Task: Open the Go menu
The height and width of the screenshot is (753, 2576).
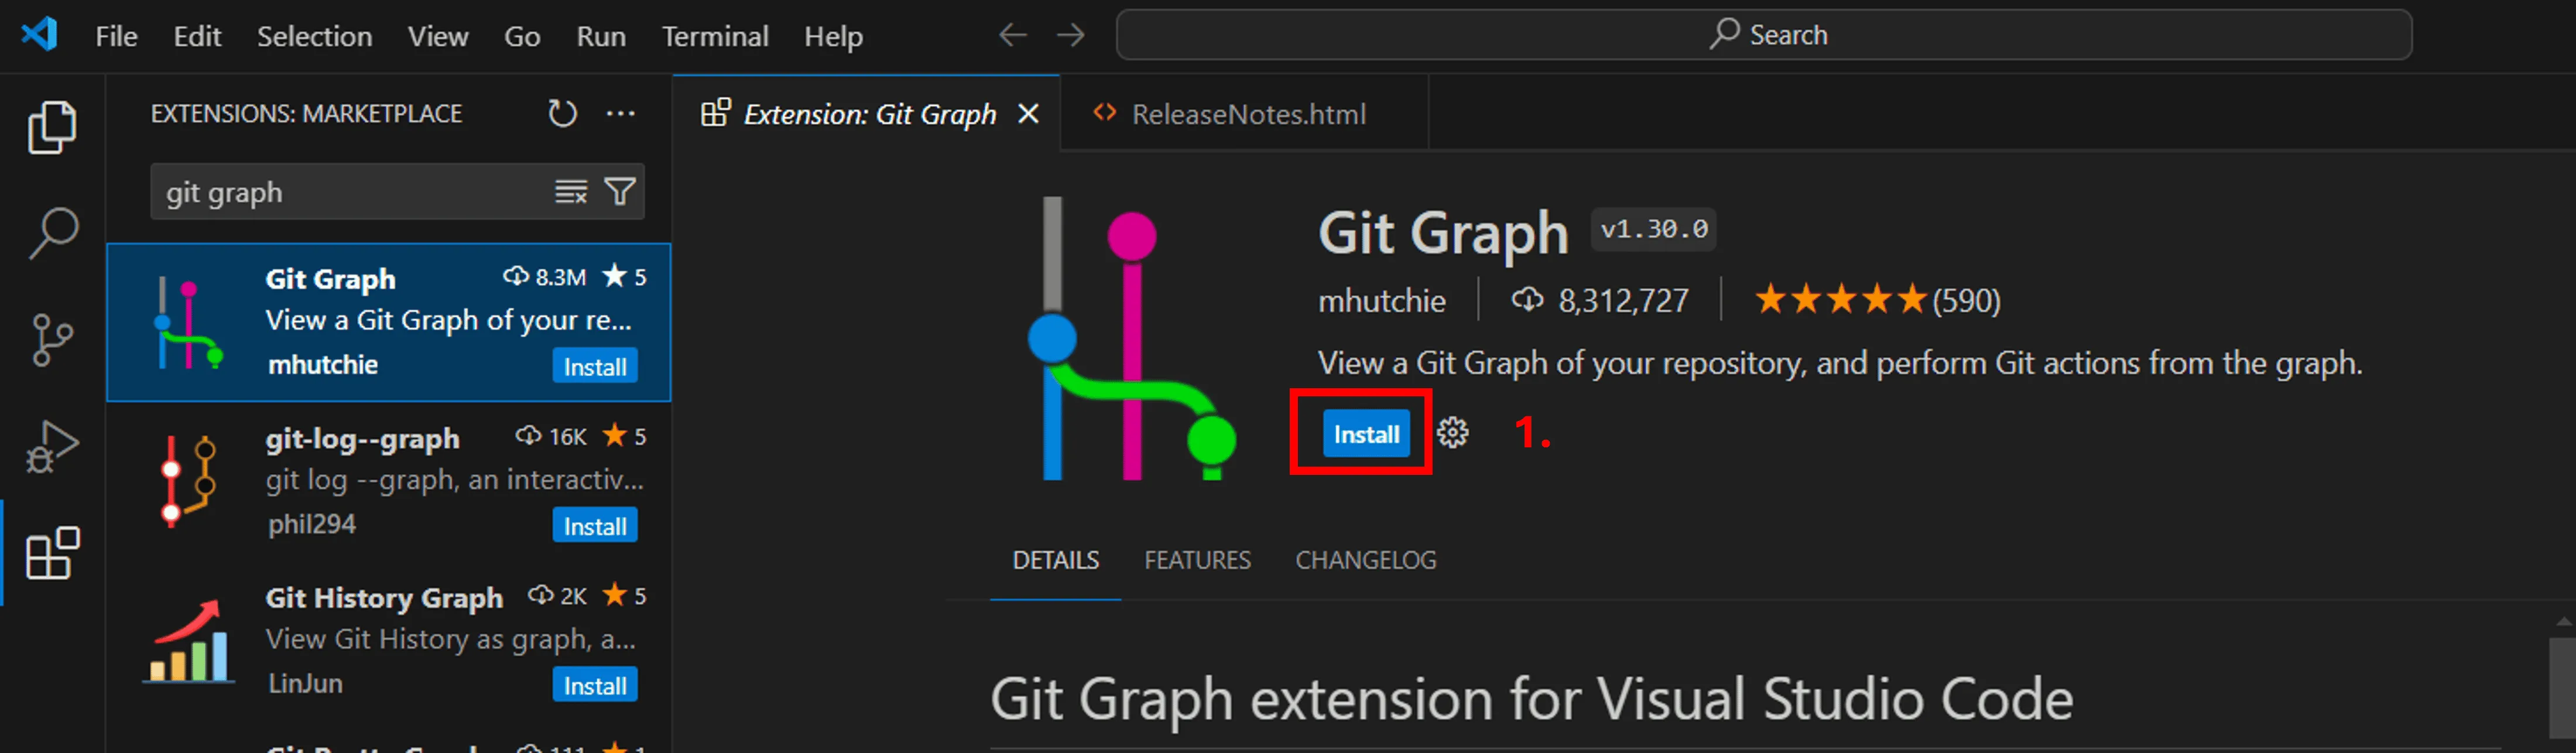Action: click(x=522, y=36)
